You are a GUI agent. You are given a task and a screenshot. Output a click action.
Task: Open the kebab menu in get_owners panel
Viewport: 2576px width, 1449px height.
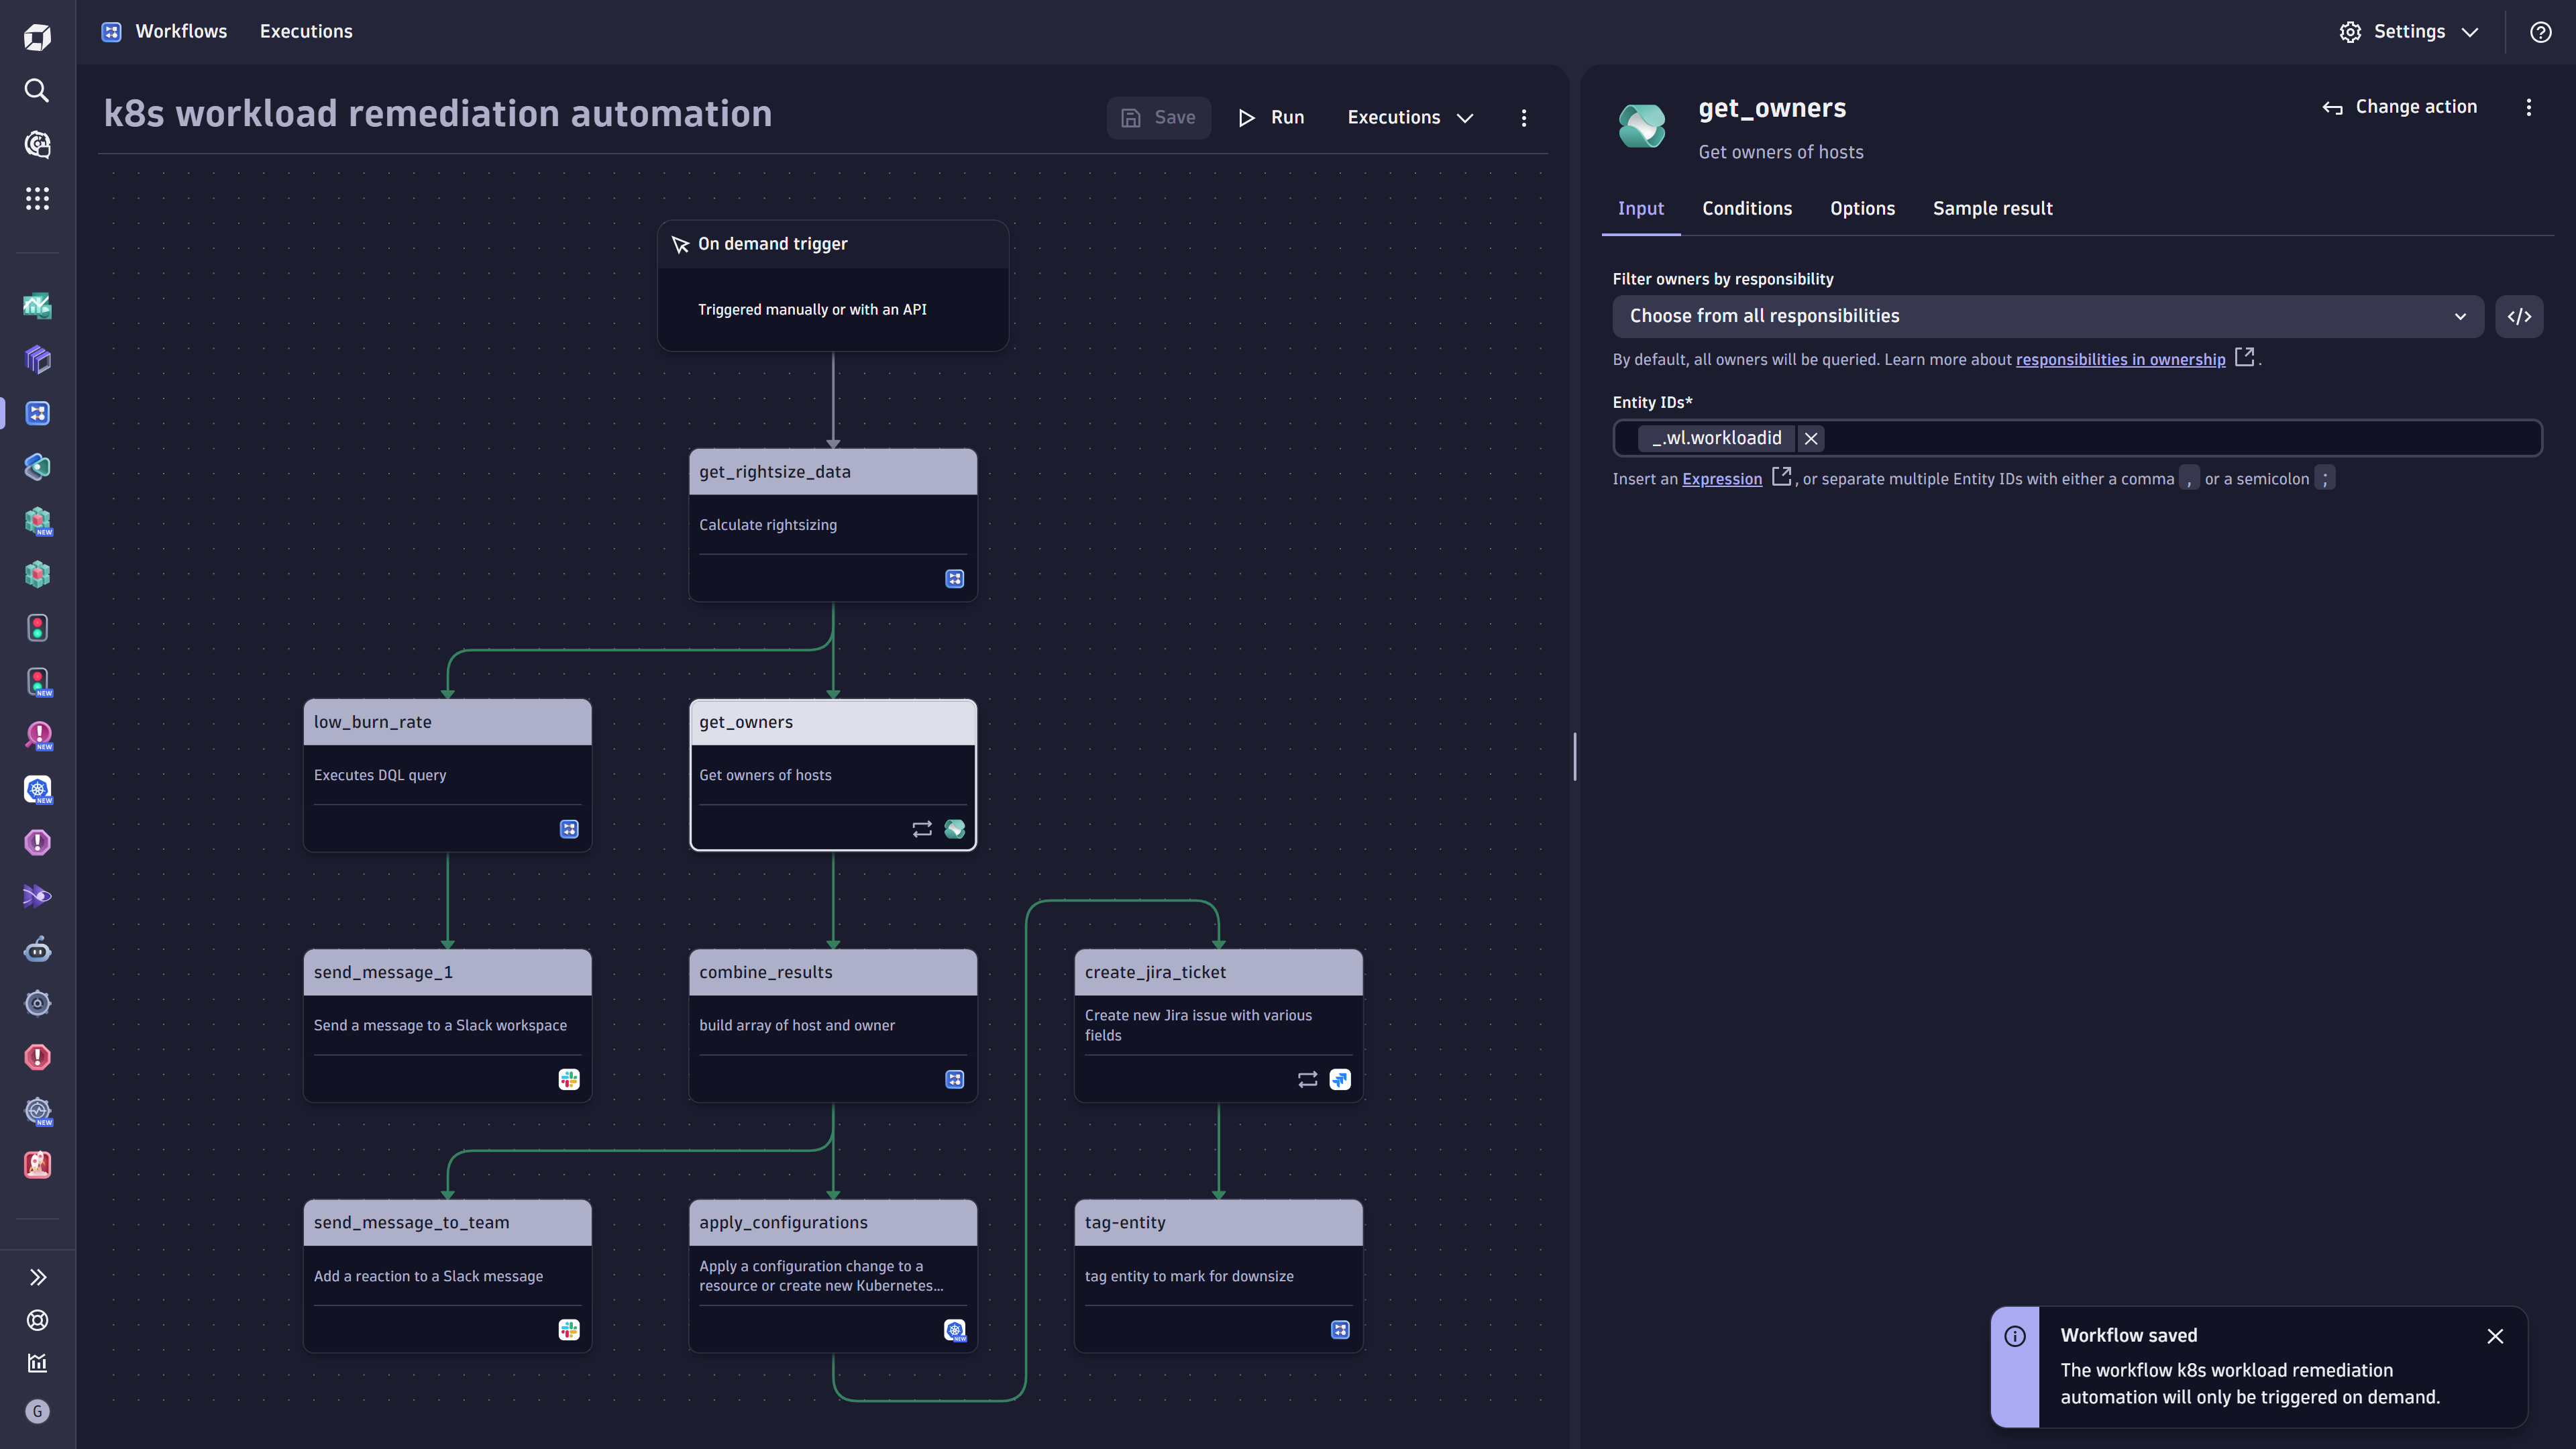[2528, 107]
